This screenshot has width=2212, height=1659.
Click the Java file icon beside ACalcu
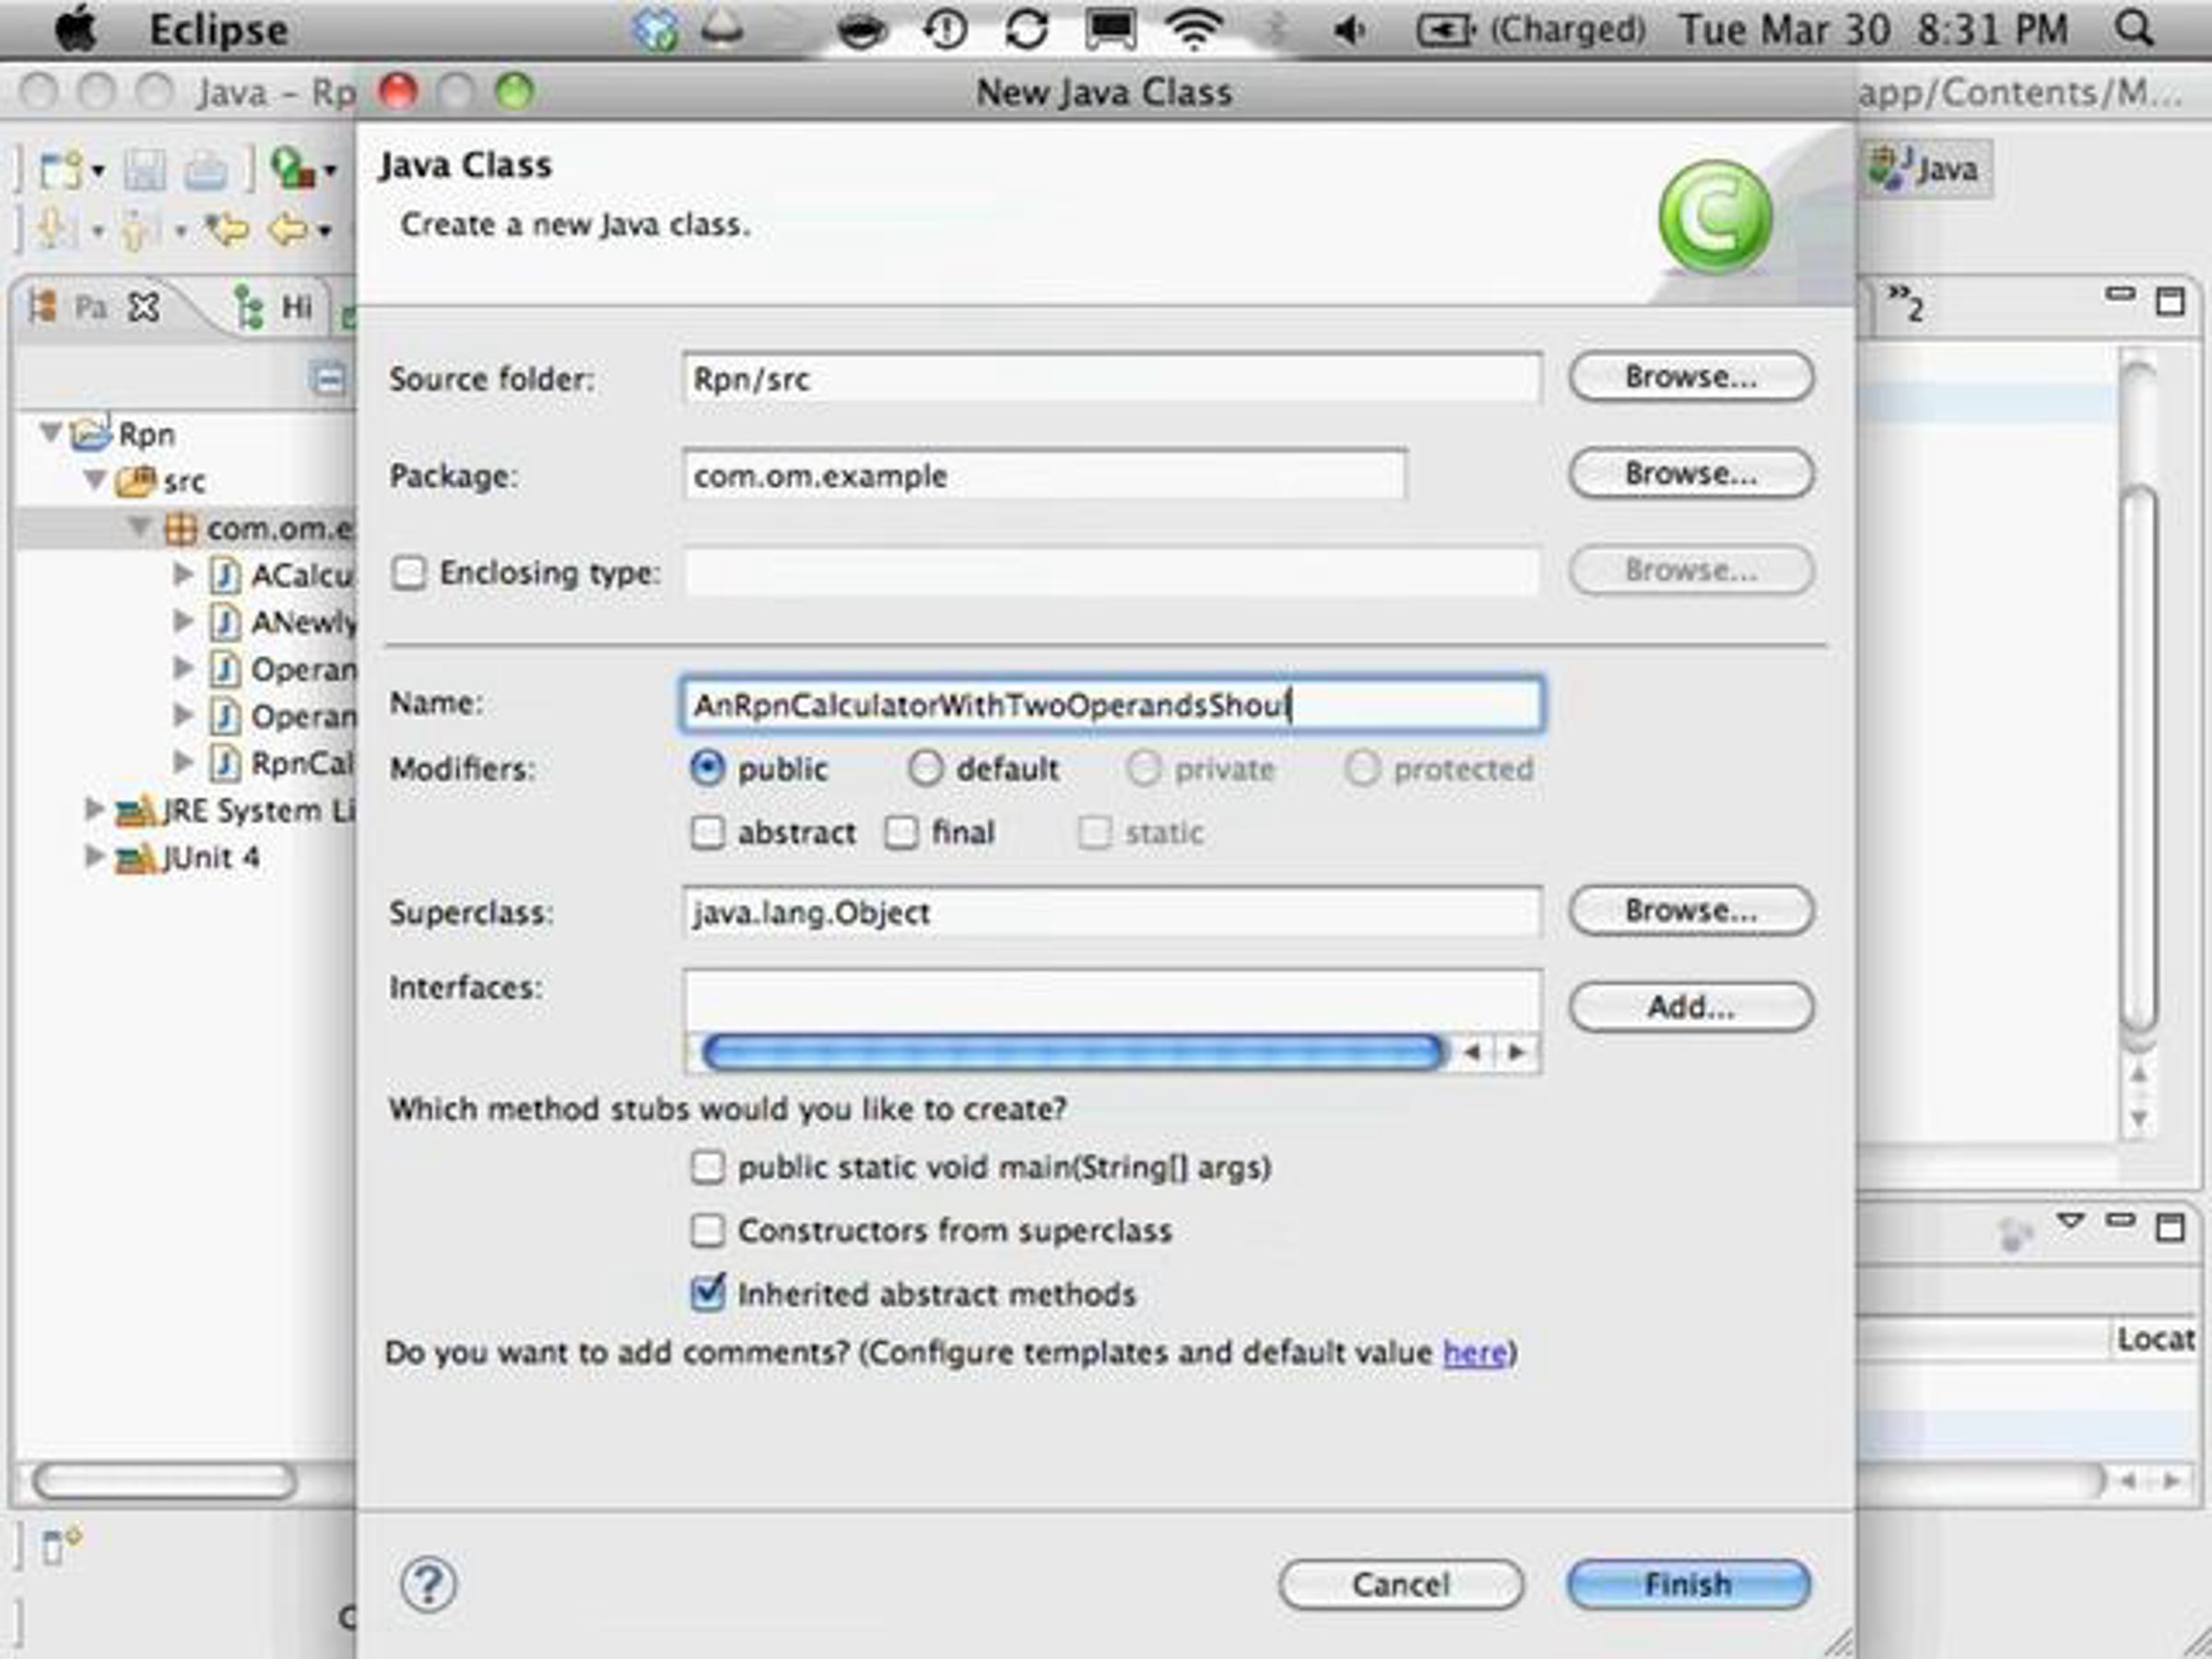click(x=224, y=575)
